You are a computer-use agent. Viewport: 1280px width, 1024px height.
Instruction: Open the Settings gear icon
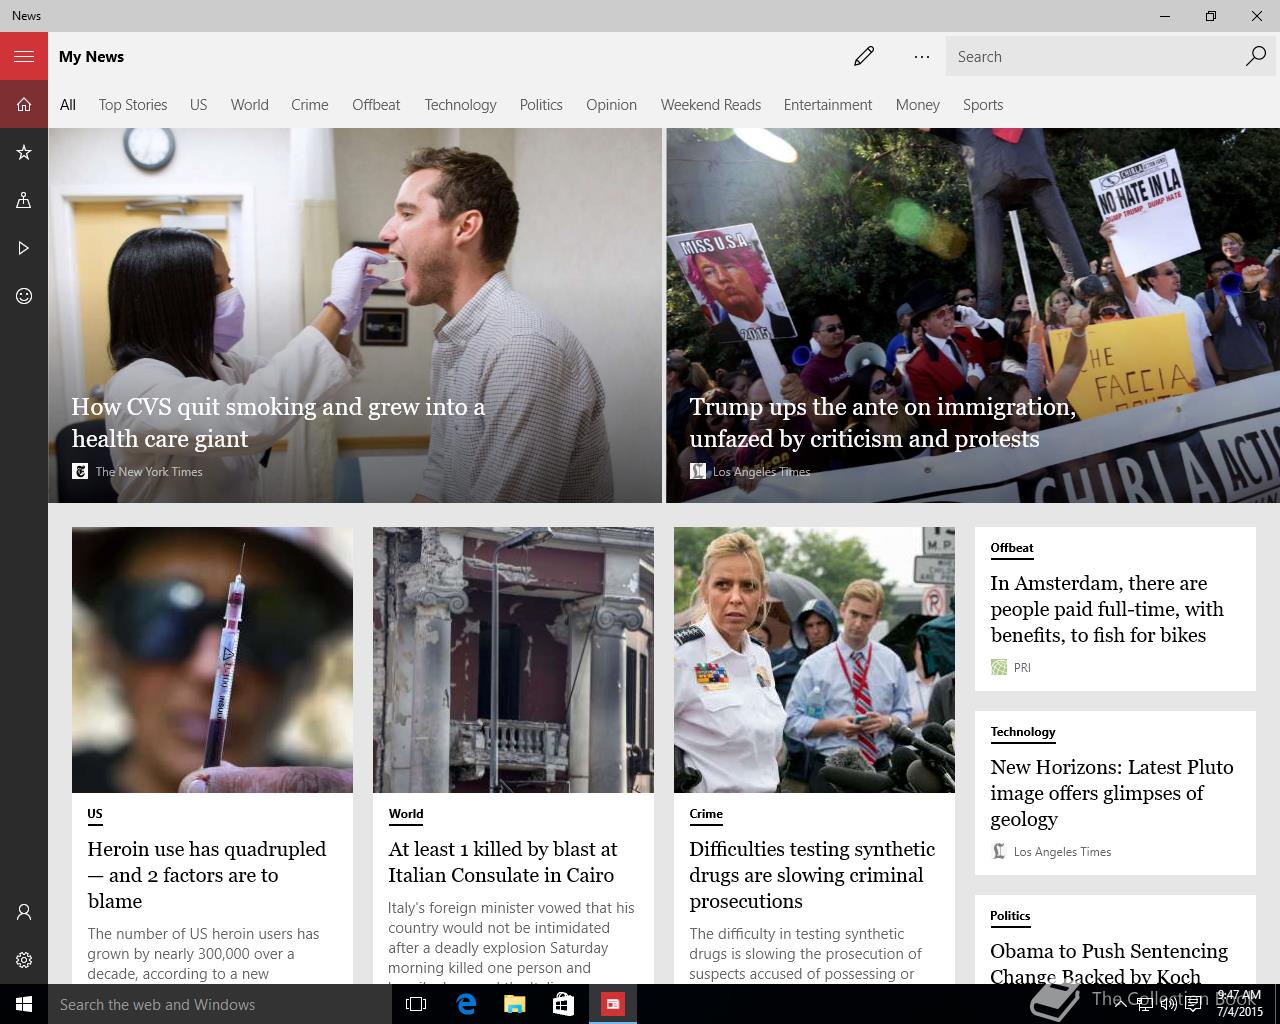(24, 960)
